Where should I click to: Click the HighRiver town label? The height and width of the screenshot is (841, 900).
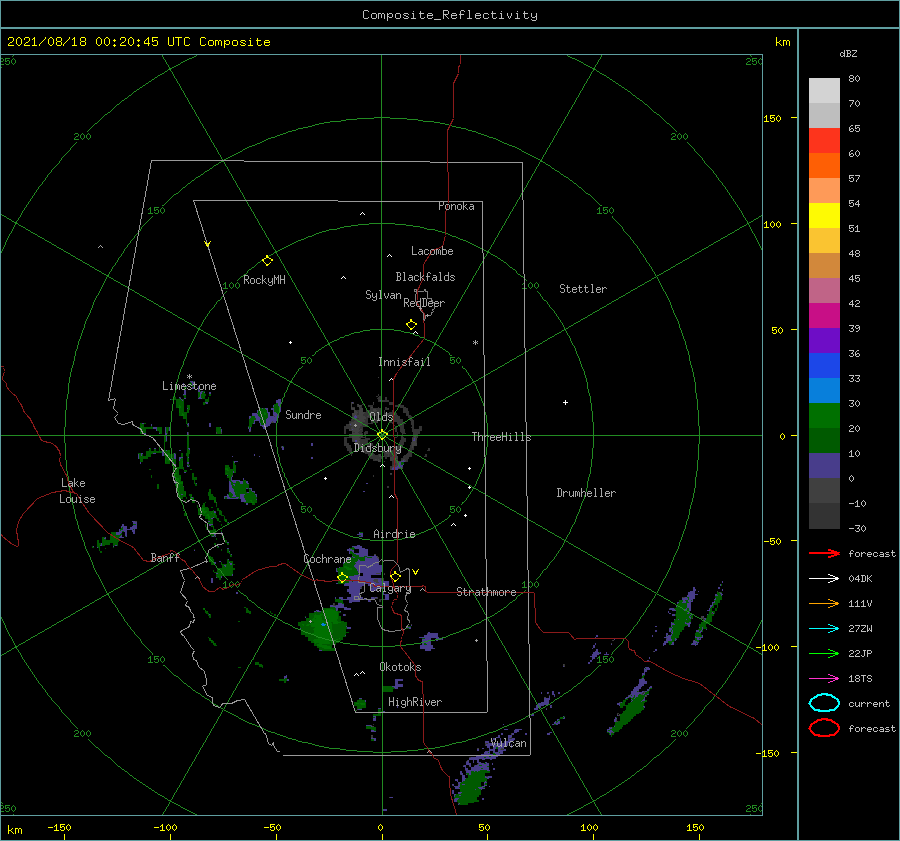[415, 702]
